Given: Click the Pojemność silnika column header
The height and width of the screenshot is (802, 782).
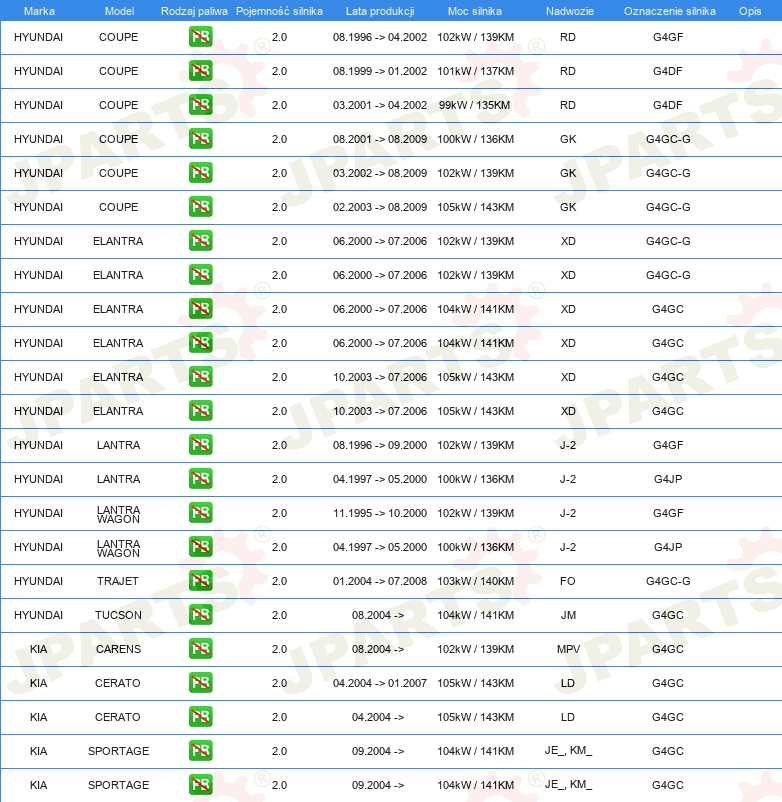Looking at the screenshot, I should click(279, 11).
